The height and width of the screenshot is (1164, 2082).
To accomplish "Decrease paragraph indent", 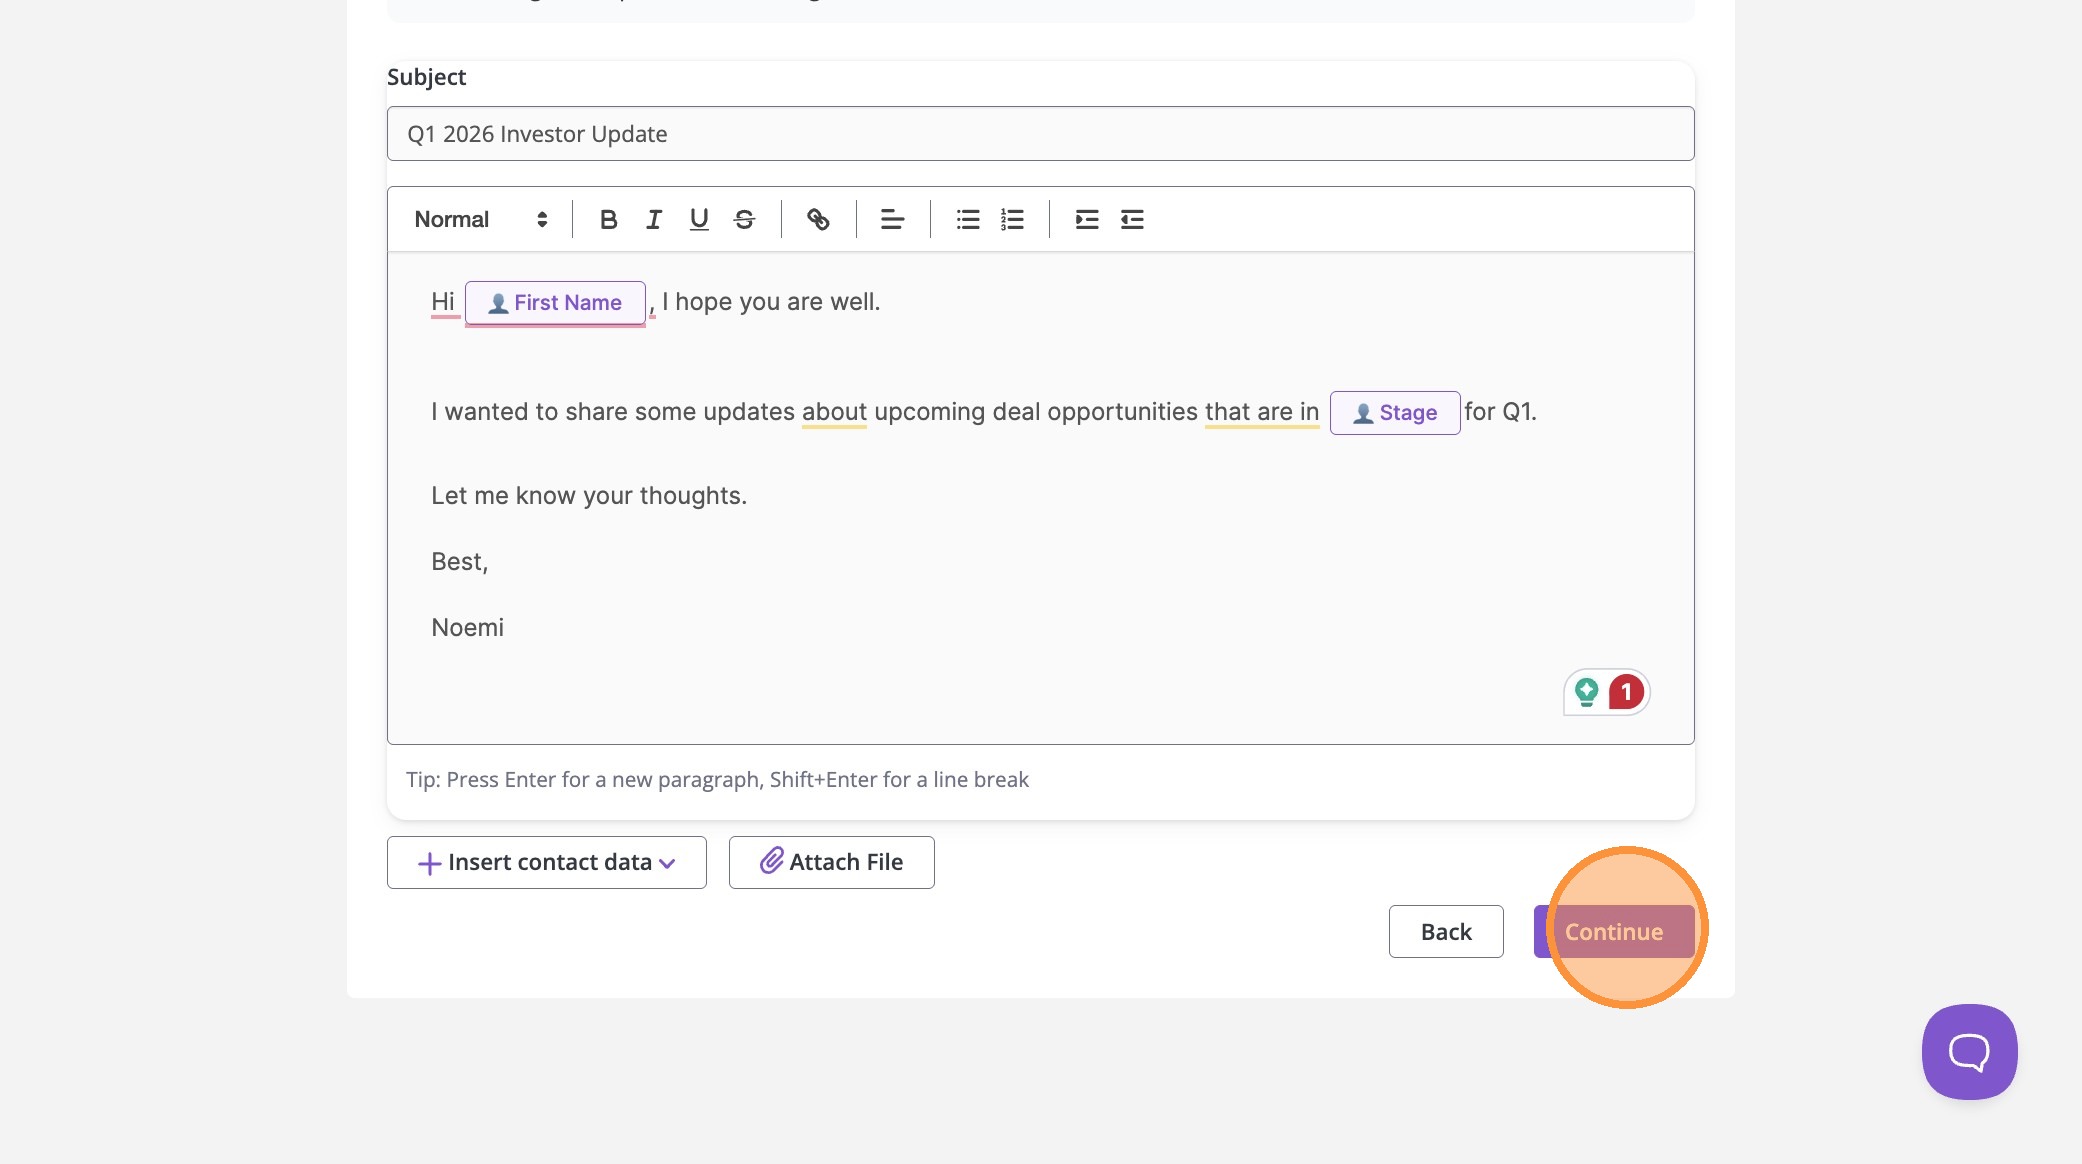I will (x=1132, y=219).
